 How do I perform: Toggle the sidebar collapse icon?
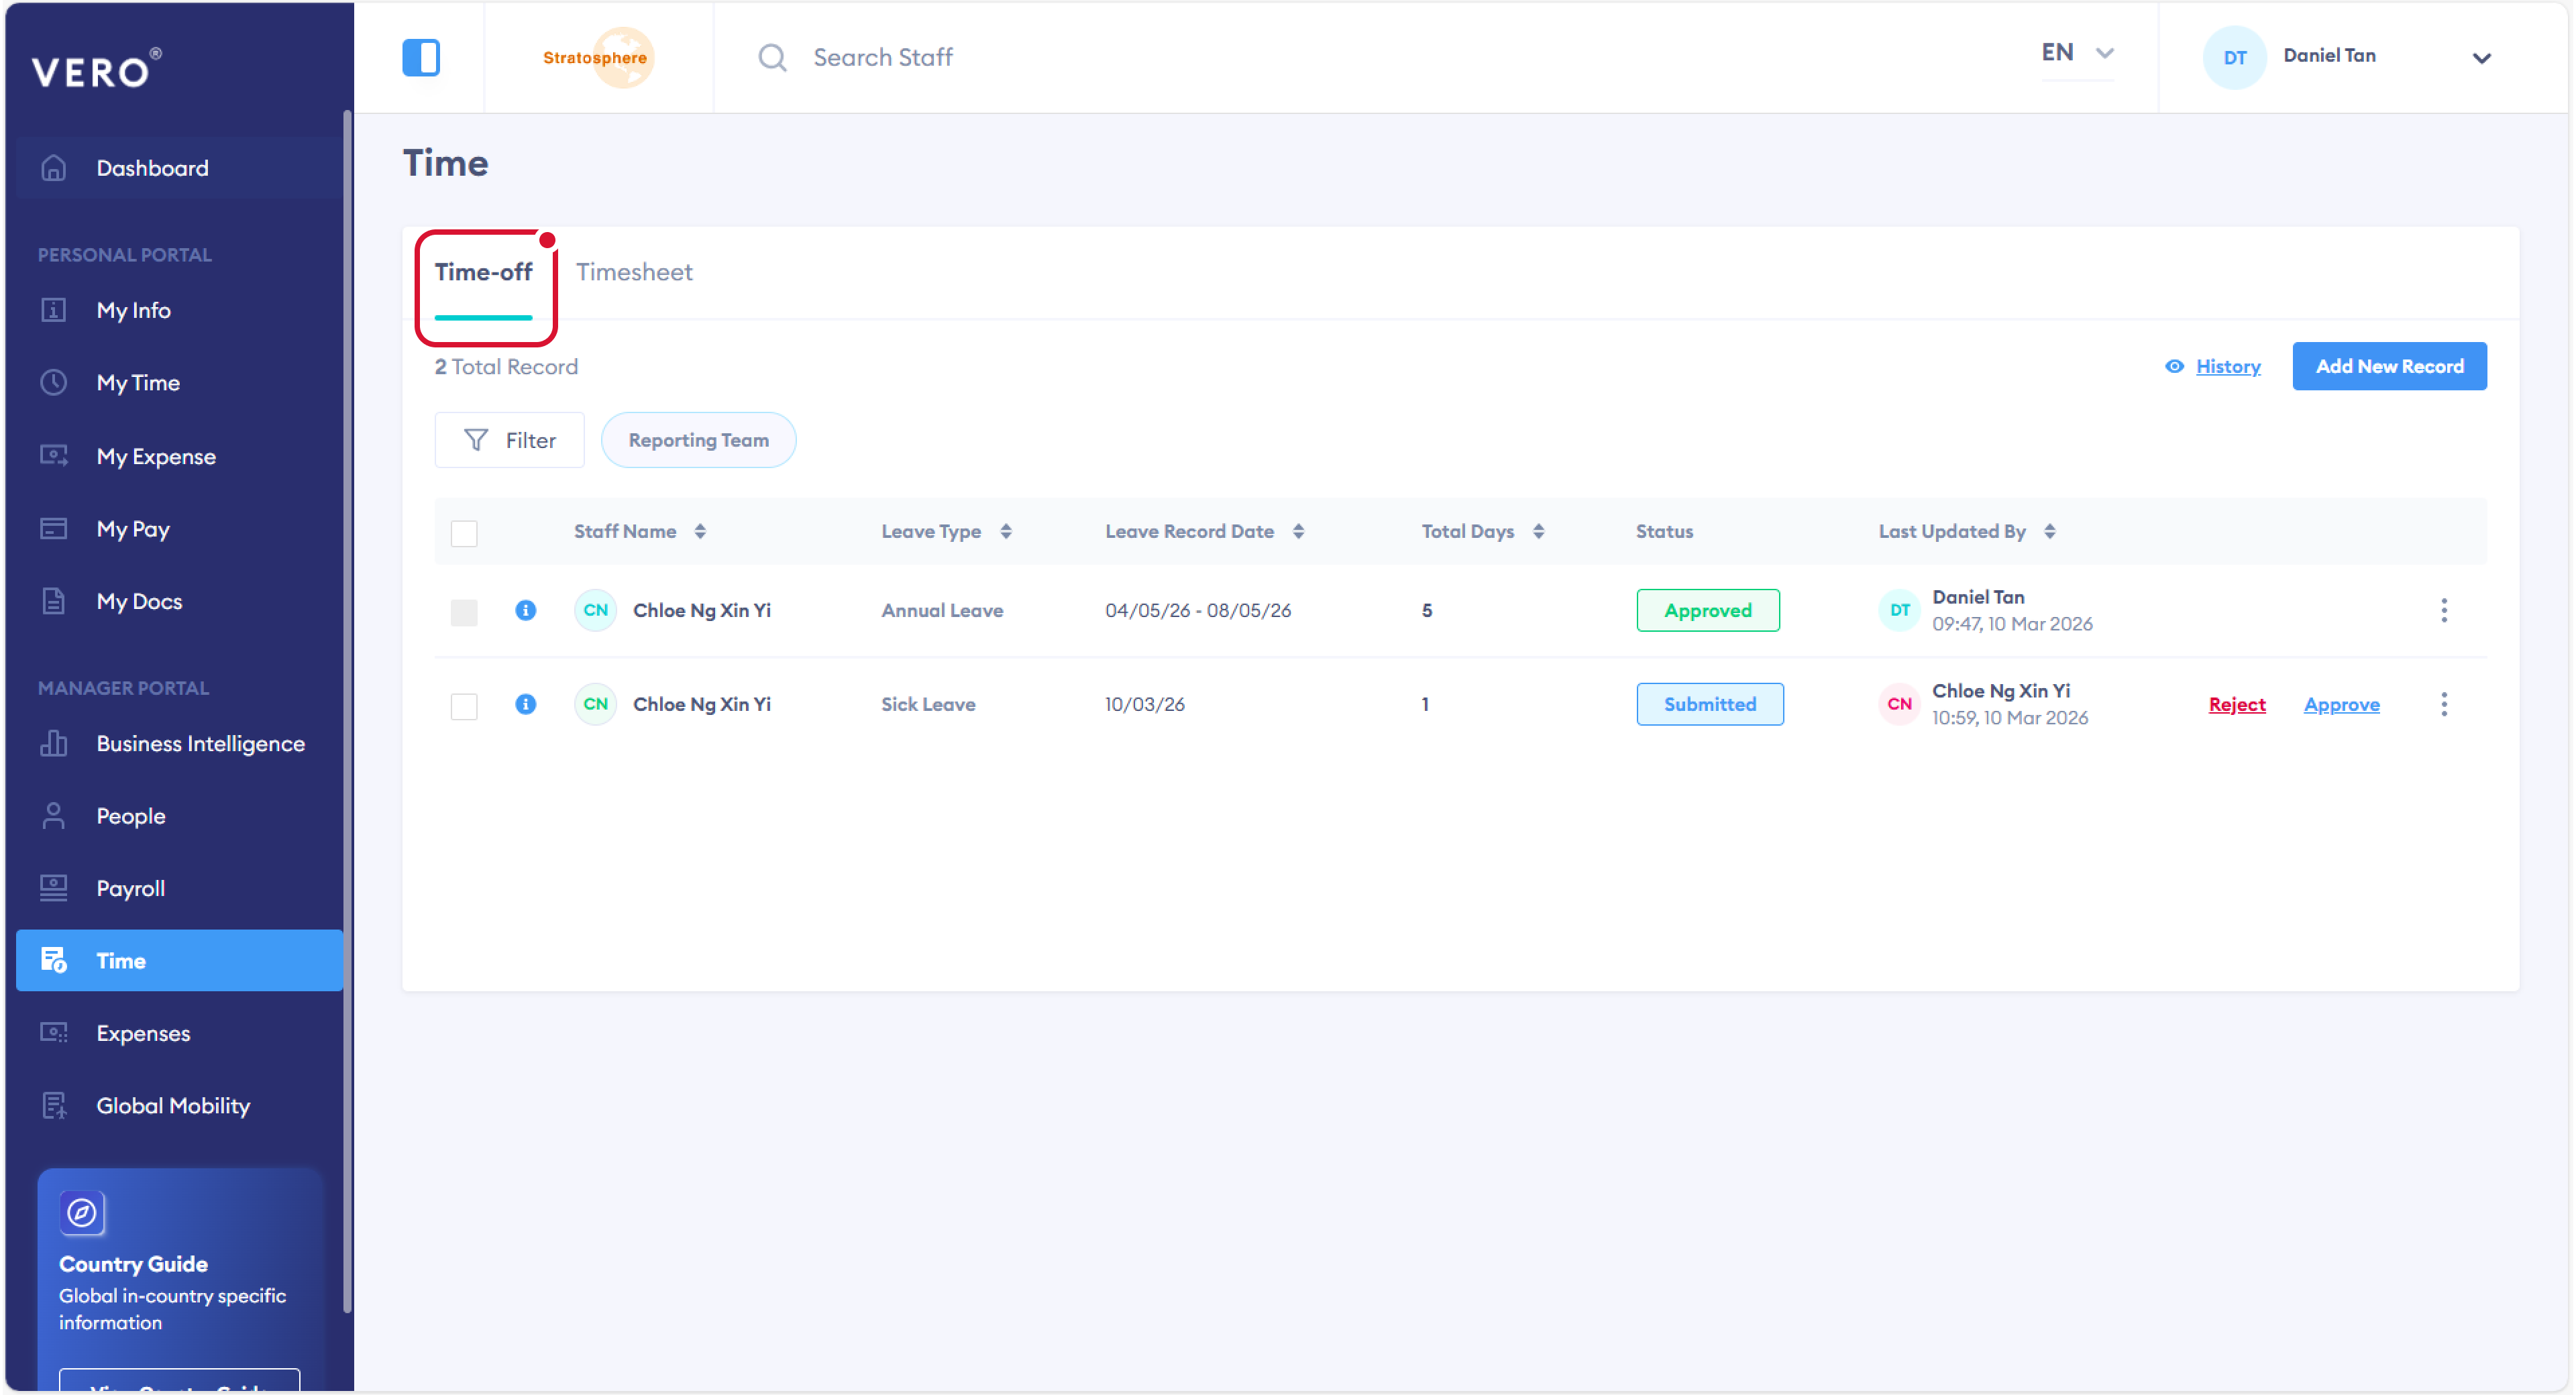tap(420, 57)
